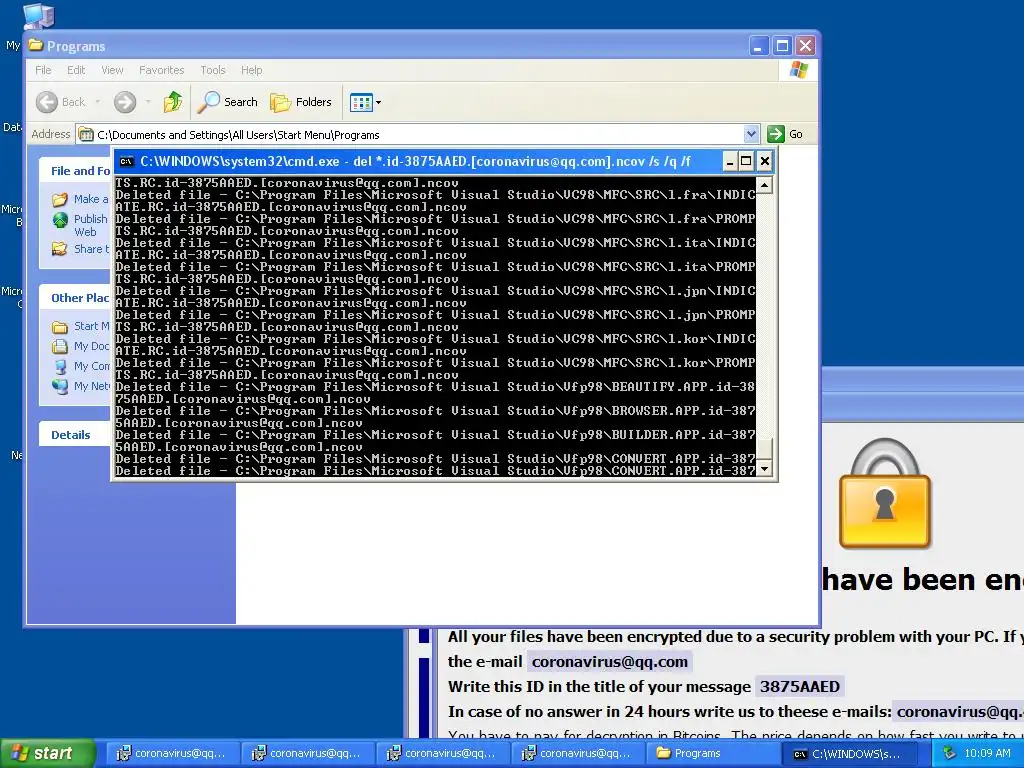Maximize the Programs window
Image resolution: width=1024 pixels, height=768 pixels.
(782, 46)
